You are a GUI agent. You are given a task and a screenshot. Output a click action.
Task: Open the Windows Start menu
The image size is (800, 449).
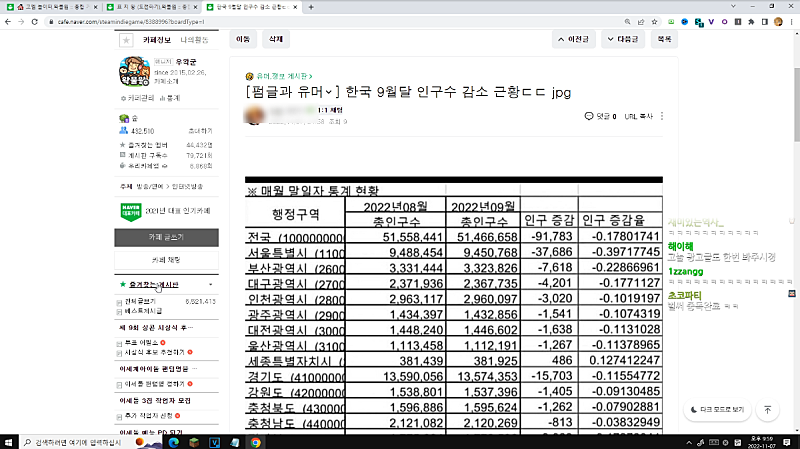[10, 441]
